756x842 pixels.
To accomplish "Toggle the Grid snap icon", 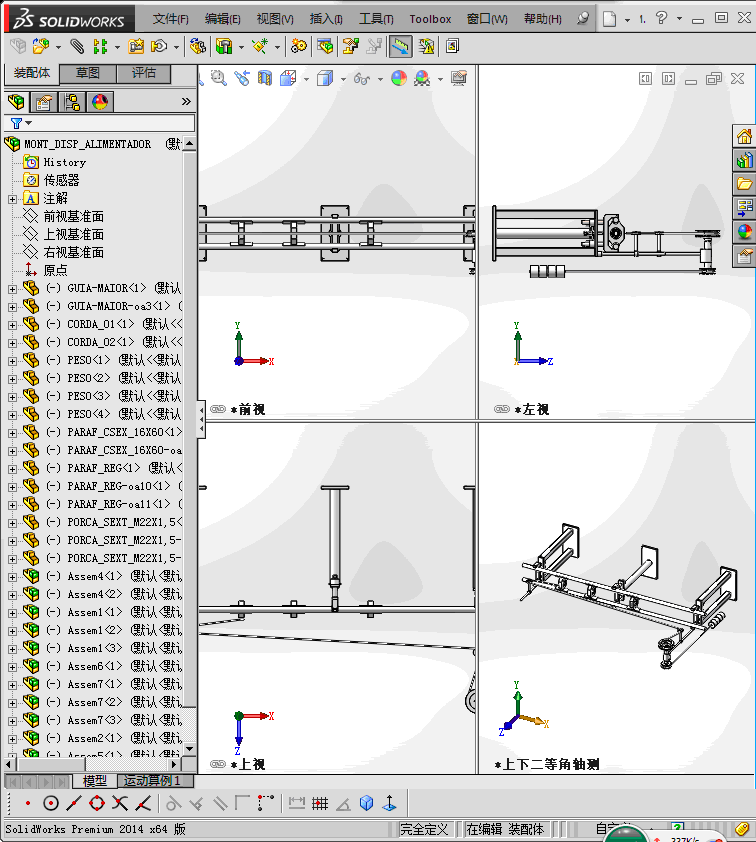I will [x=320, y=803].
